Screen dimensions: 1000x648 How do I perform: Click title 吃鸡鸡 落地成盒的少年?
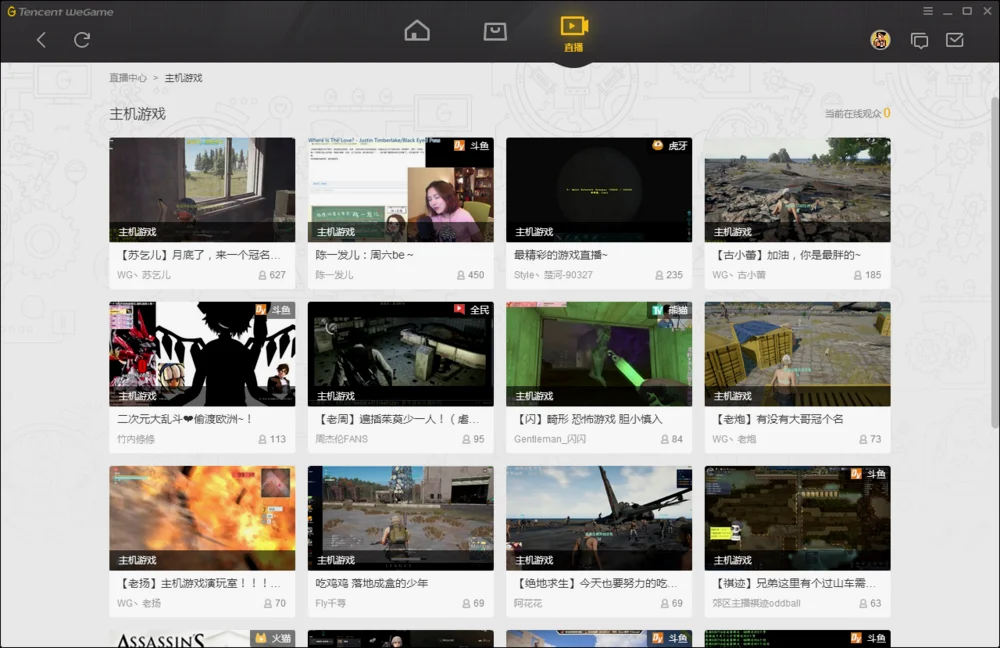coord(371,583)
